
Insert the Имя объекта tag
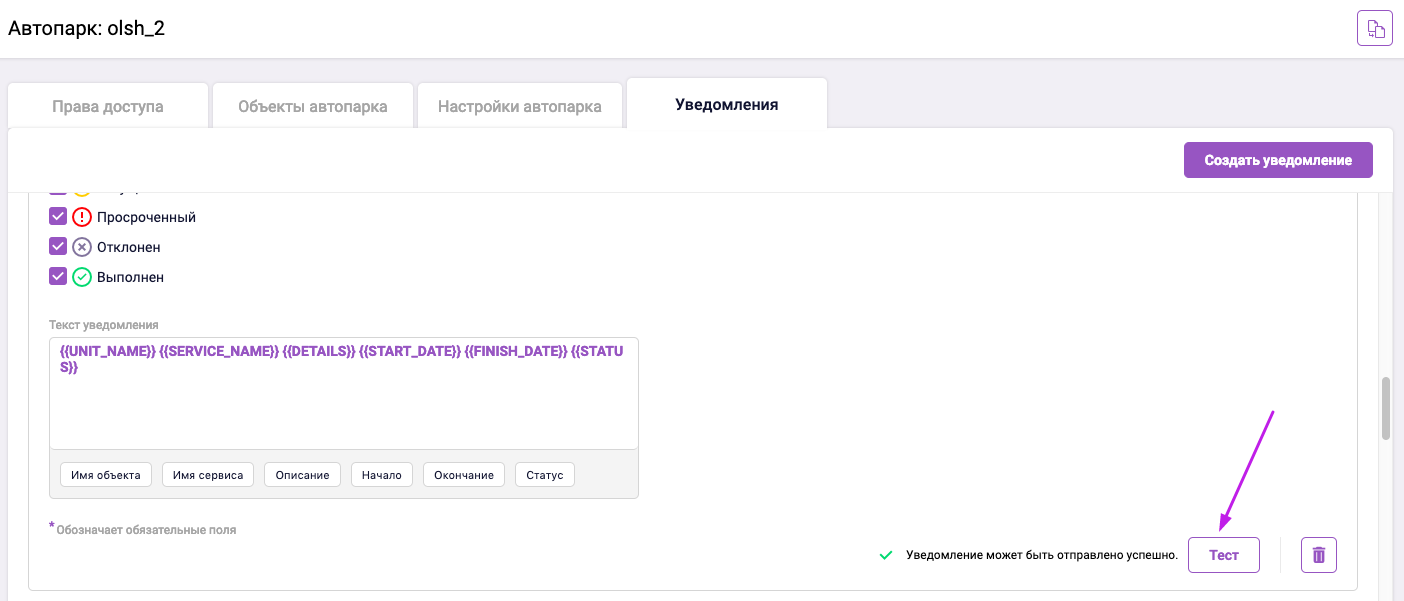(105, 475)
